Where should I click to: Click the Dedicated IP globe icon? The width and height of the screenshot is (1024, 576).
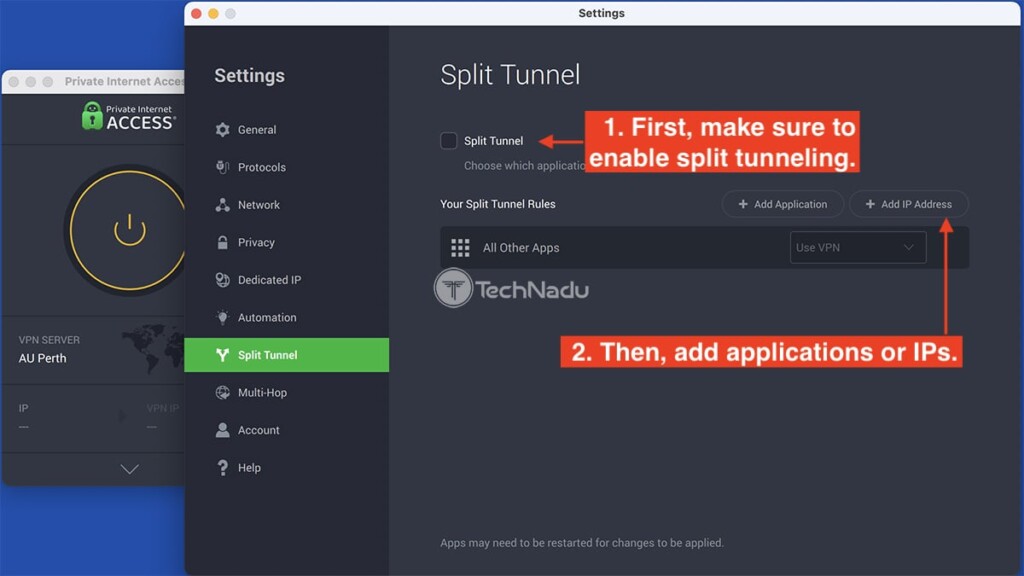coord(222,280)
